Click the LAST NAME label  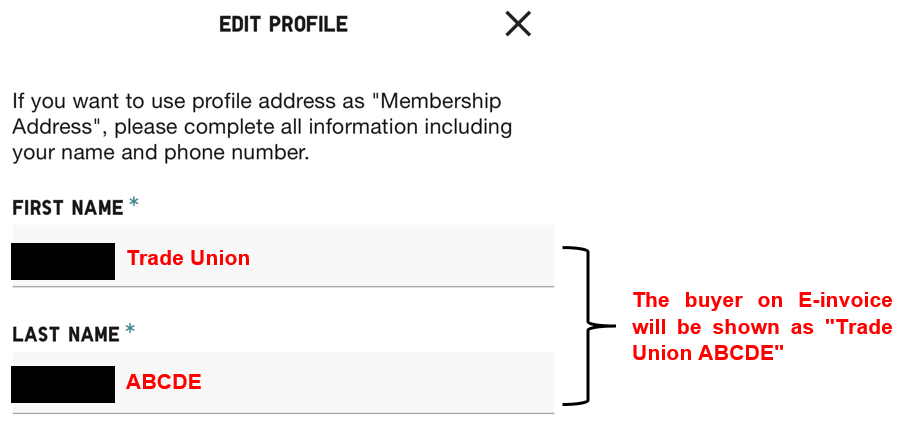click(x=64, y=335)
